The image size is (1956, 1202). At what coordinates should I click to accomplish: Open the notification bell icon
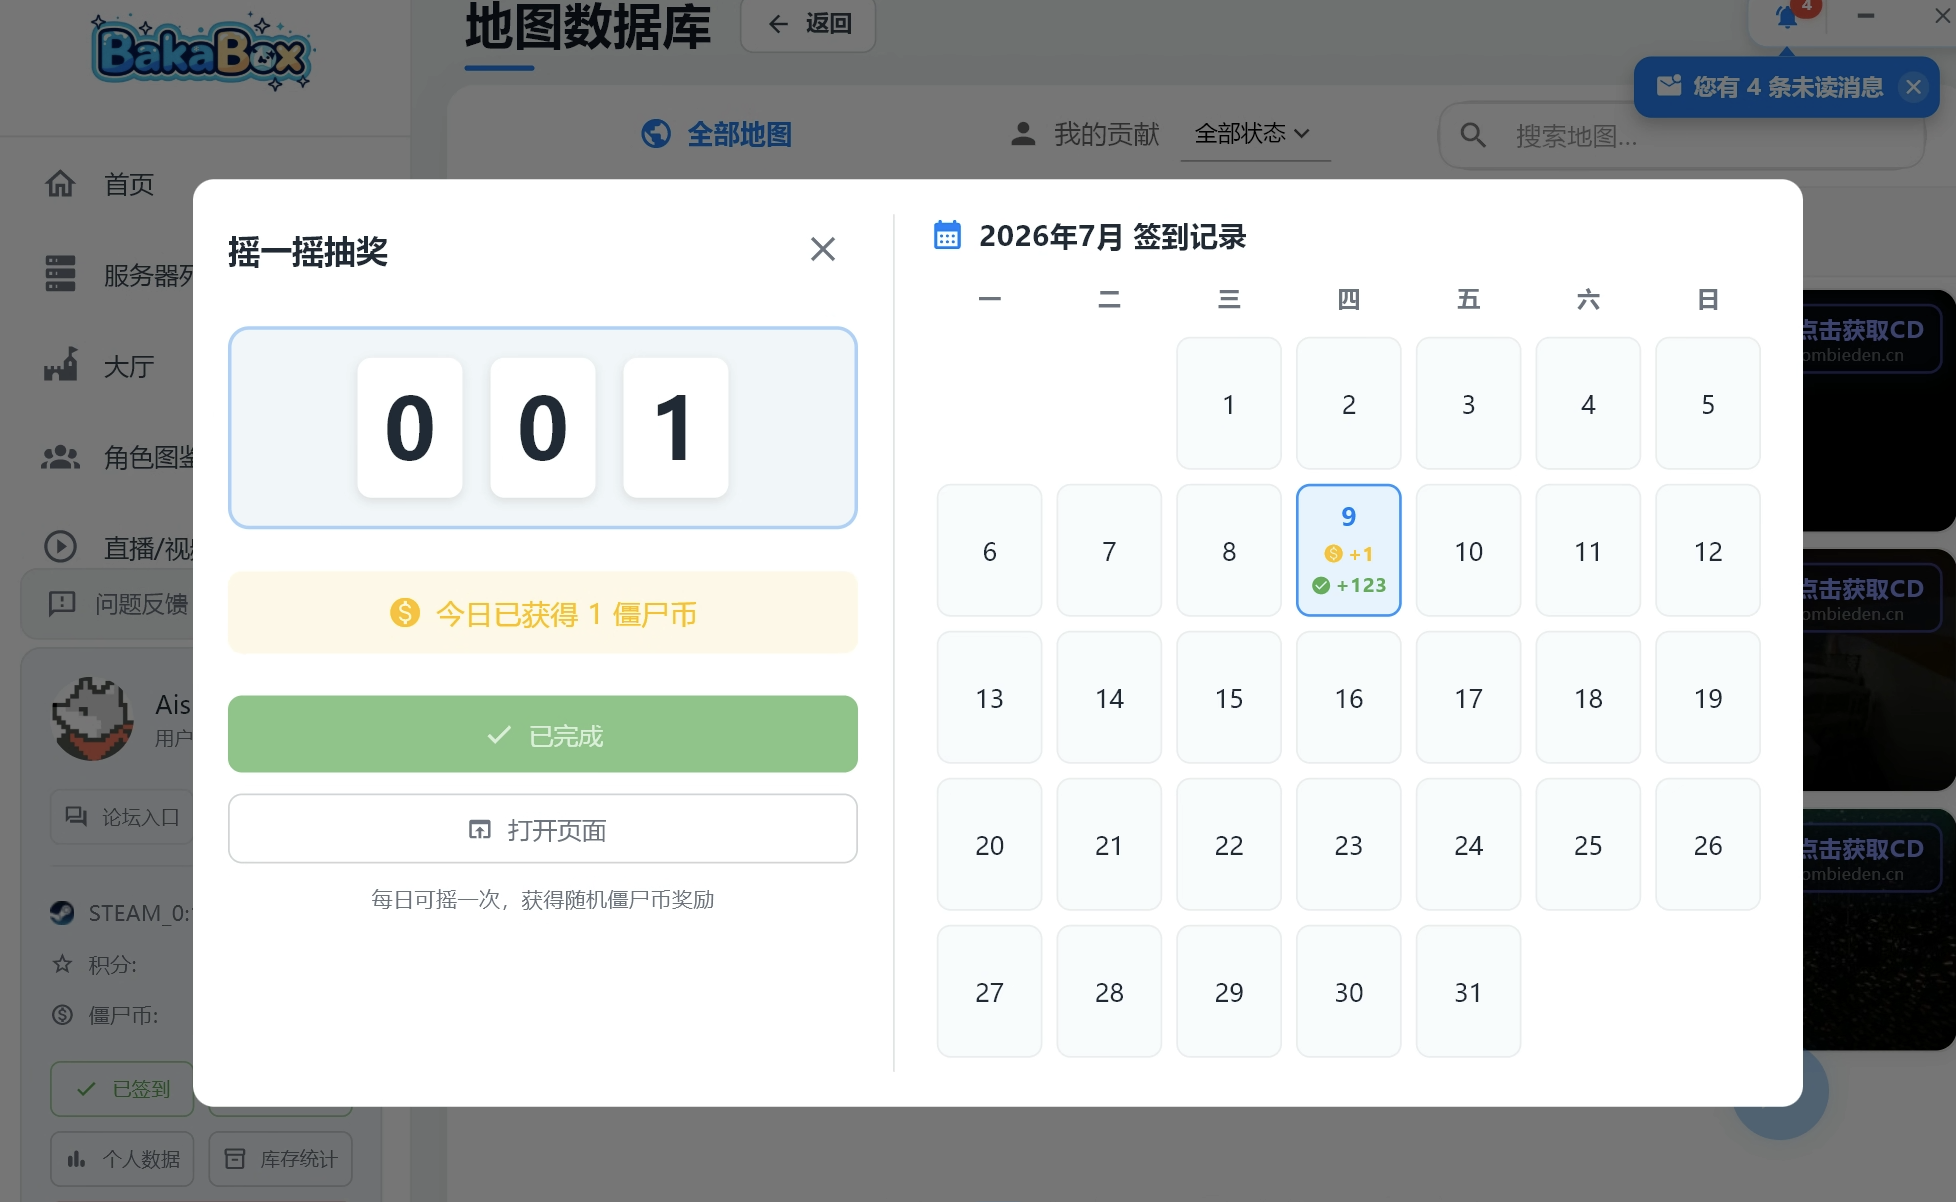coord(1787,17)
